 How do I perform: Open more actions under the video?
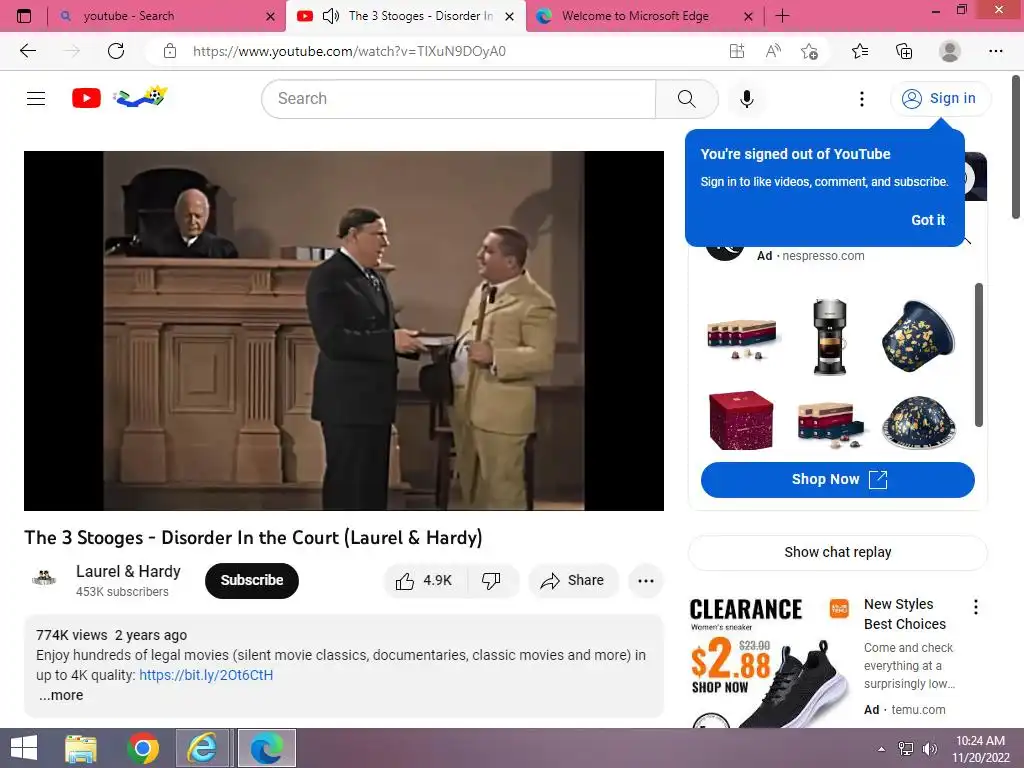(645, 581)
